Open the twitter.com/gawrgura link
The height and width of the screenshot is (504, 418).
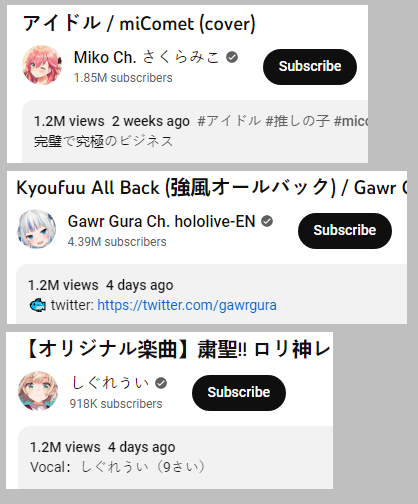(187, 305)
